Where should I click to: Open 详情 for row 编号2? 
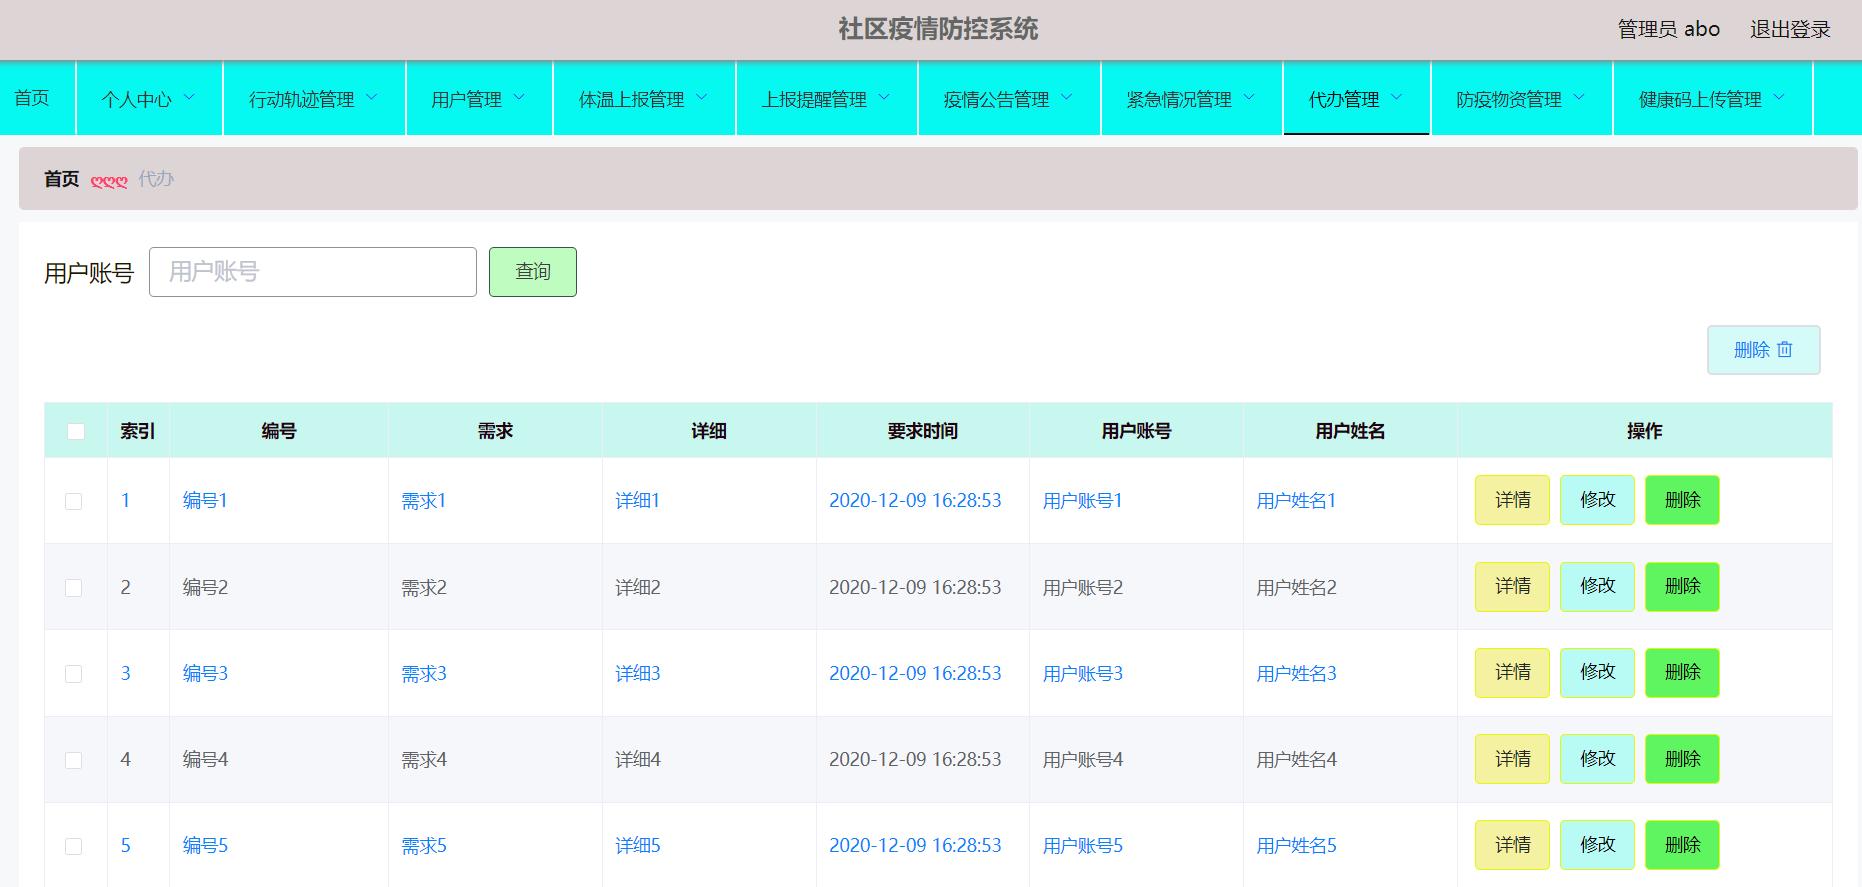coord(1512,586)
